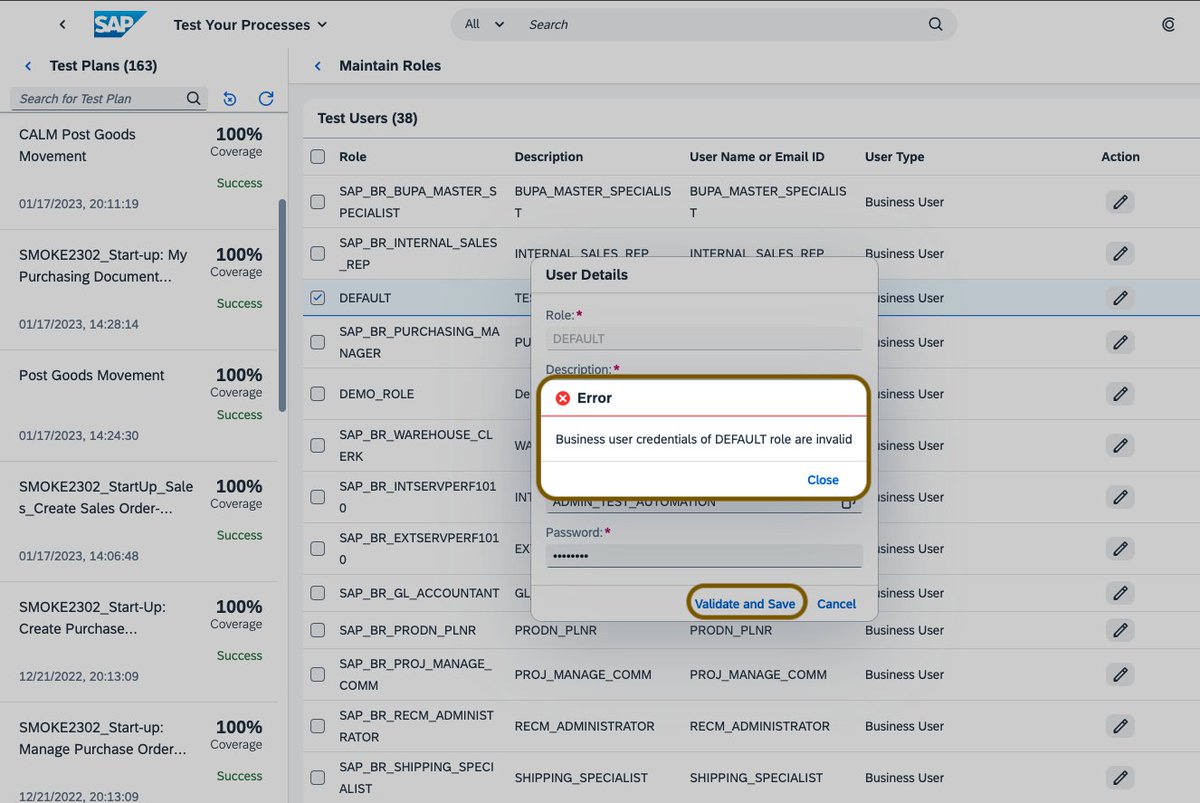This screenshot has height=803, width=1200.
Task: Click the Password input field
Action: (704, 556)
